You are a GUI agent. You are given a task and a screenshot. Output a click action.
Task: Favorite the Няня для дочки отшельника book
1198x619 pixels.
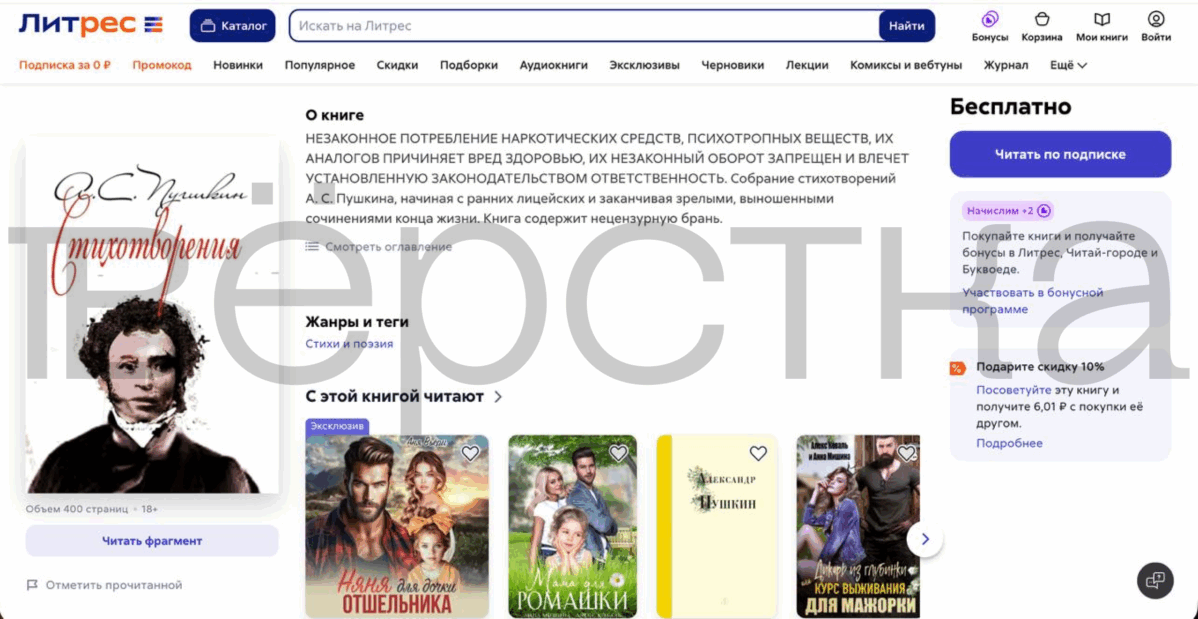coord(470,453)
